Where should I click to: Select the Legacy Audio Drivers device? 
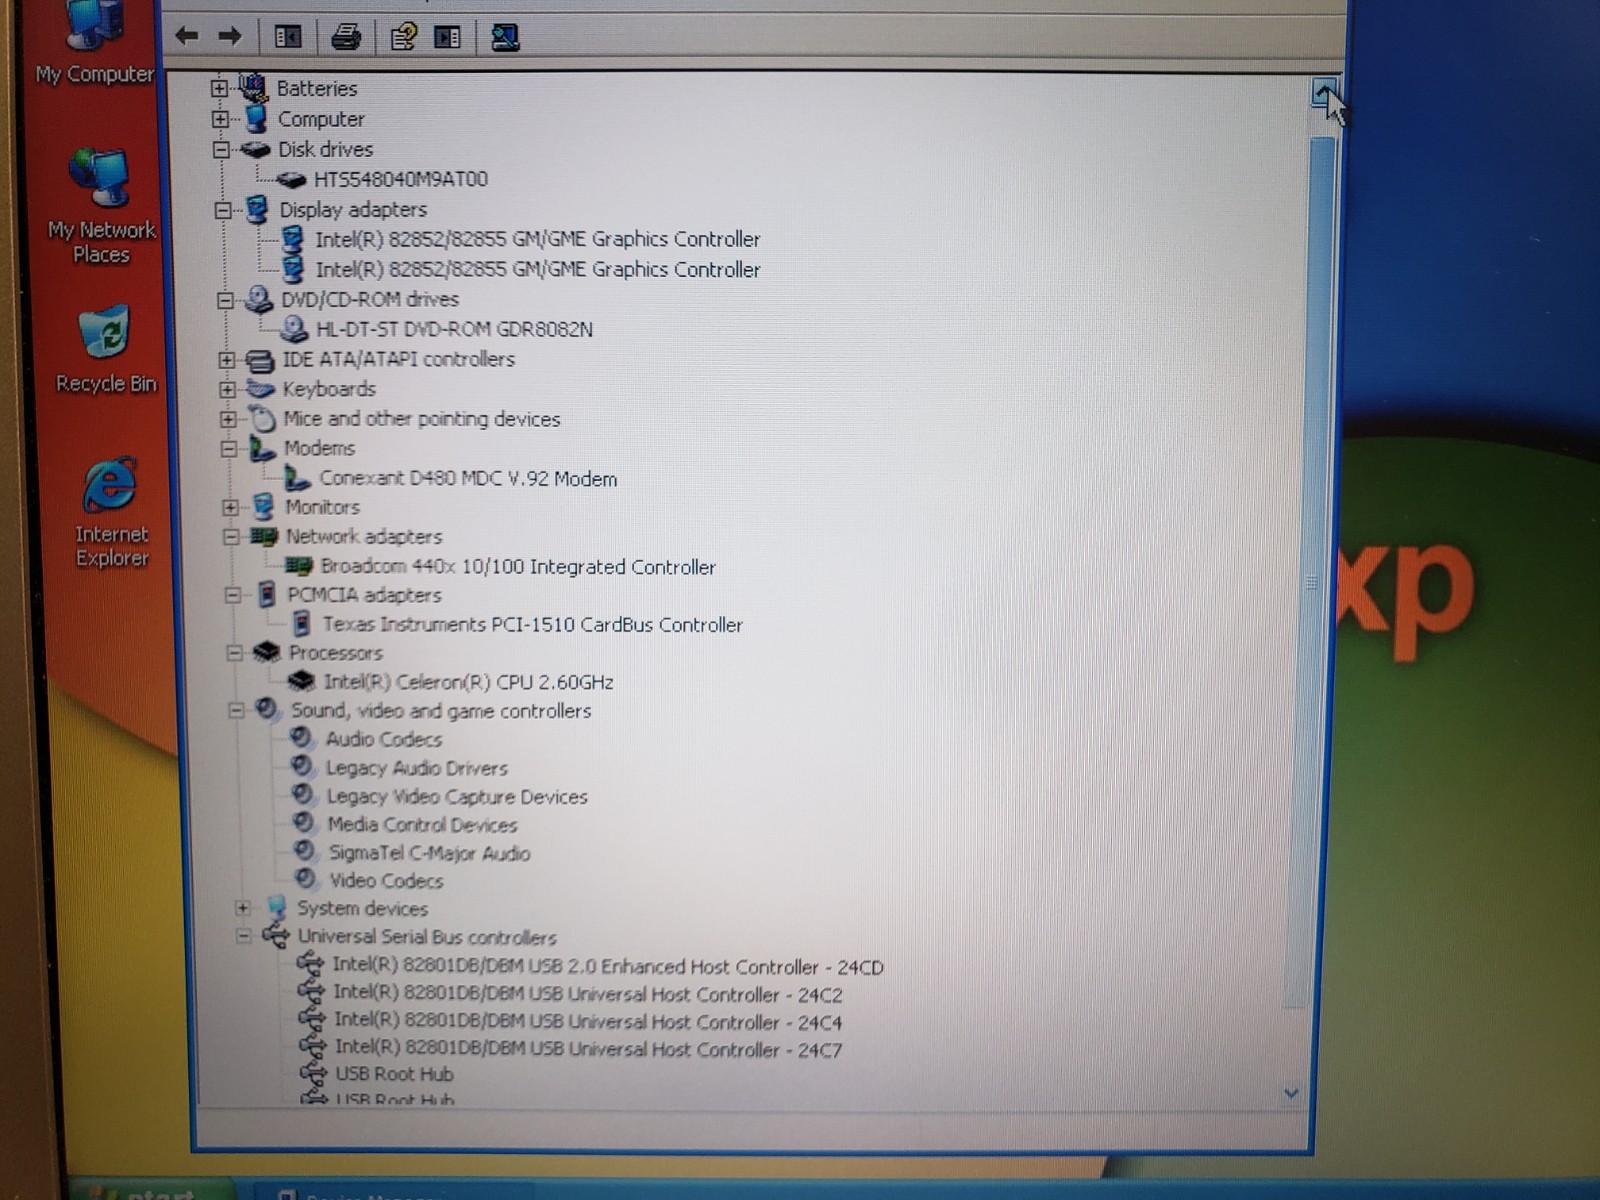coord(417,768)
